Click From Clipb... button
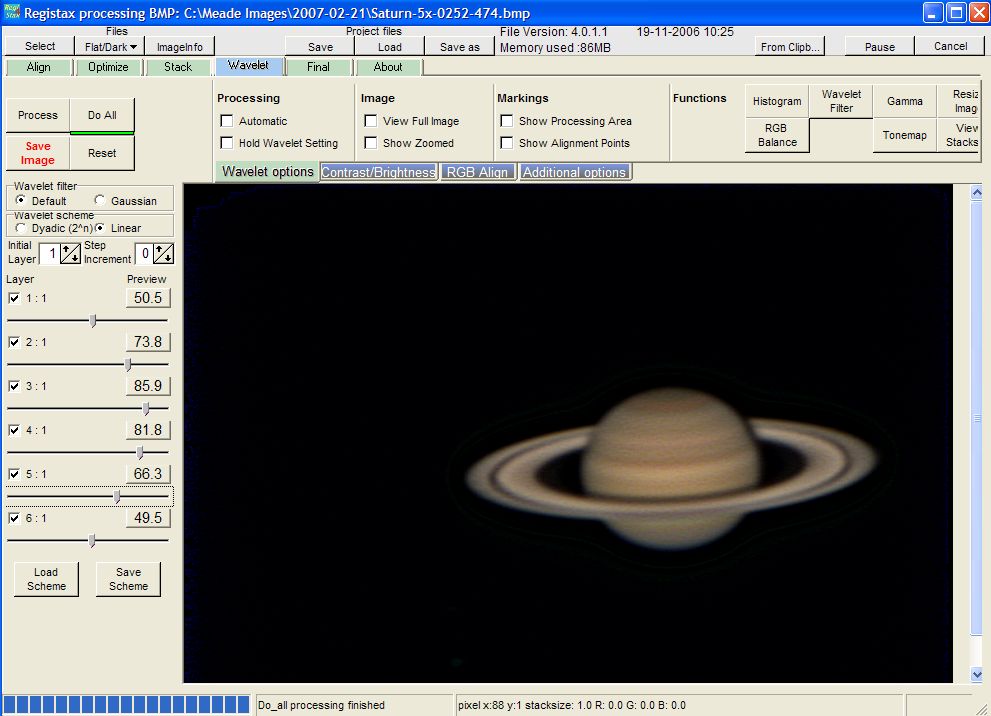The width and height of the screenshot is (991, 716). point(790,47)
